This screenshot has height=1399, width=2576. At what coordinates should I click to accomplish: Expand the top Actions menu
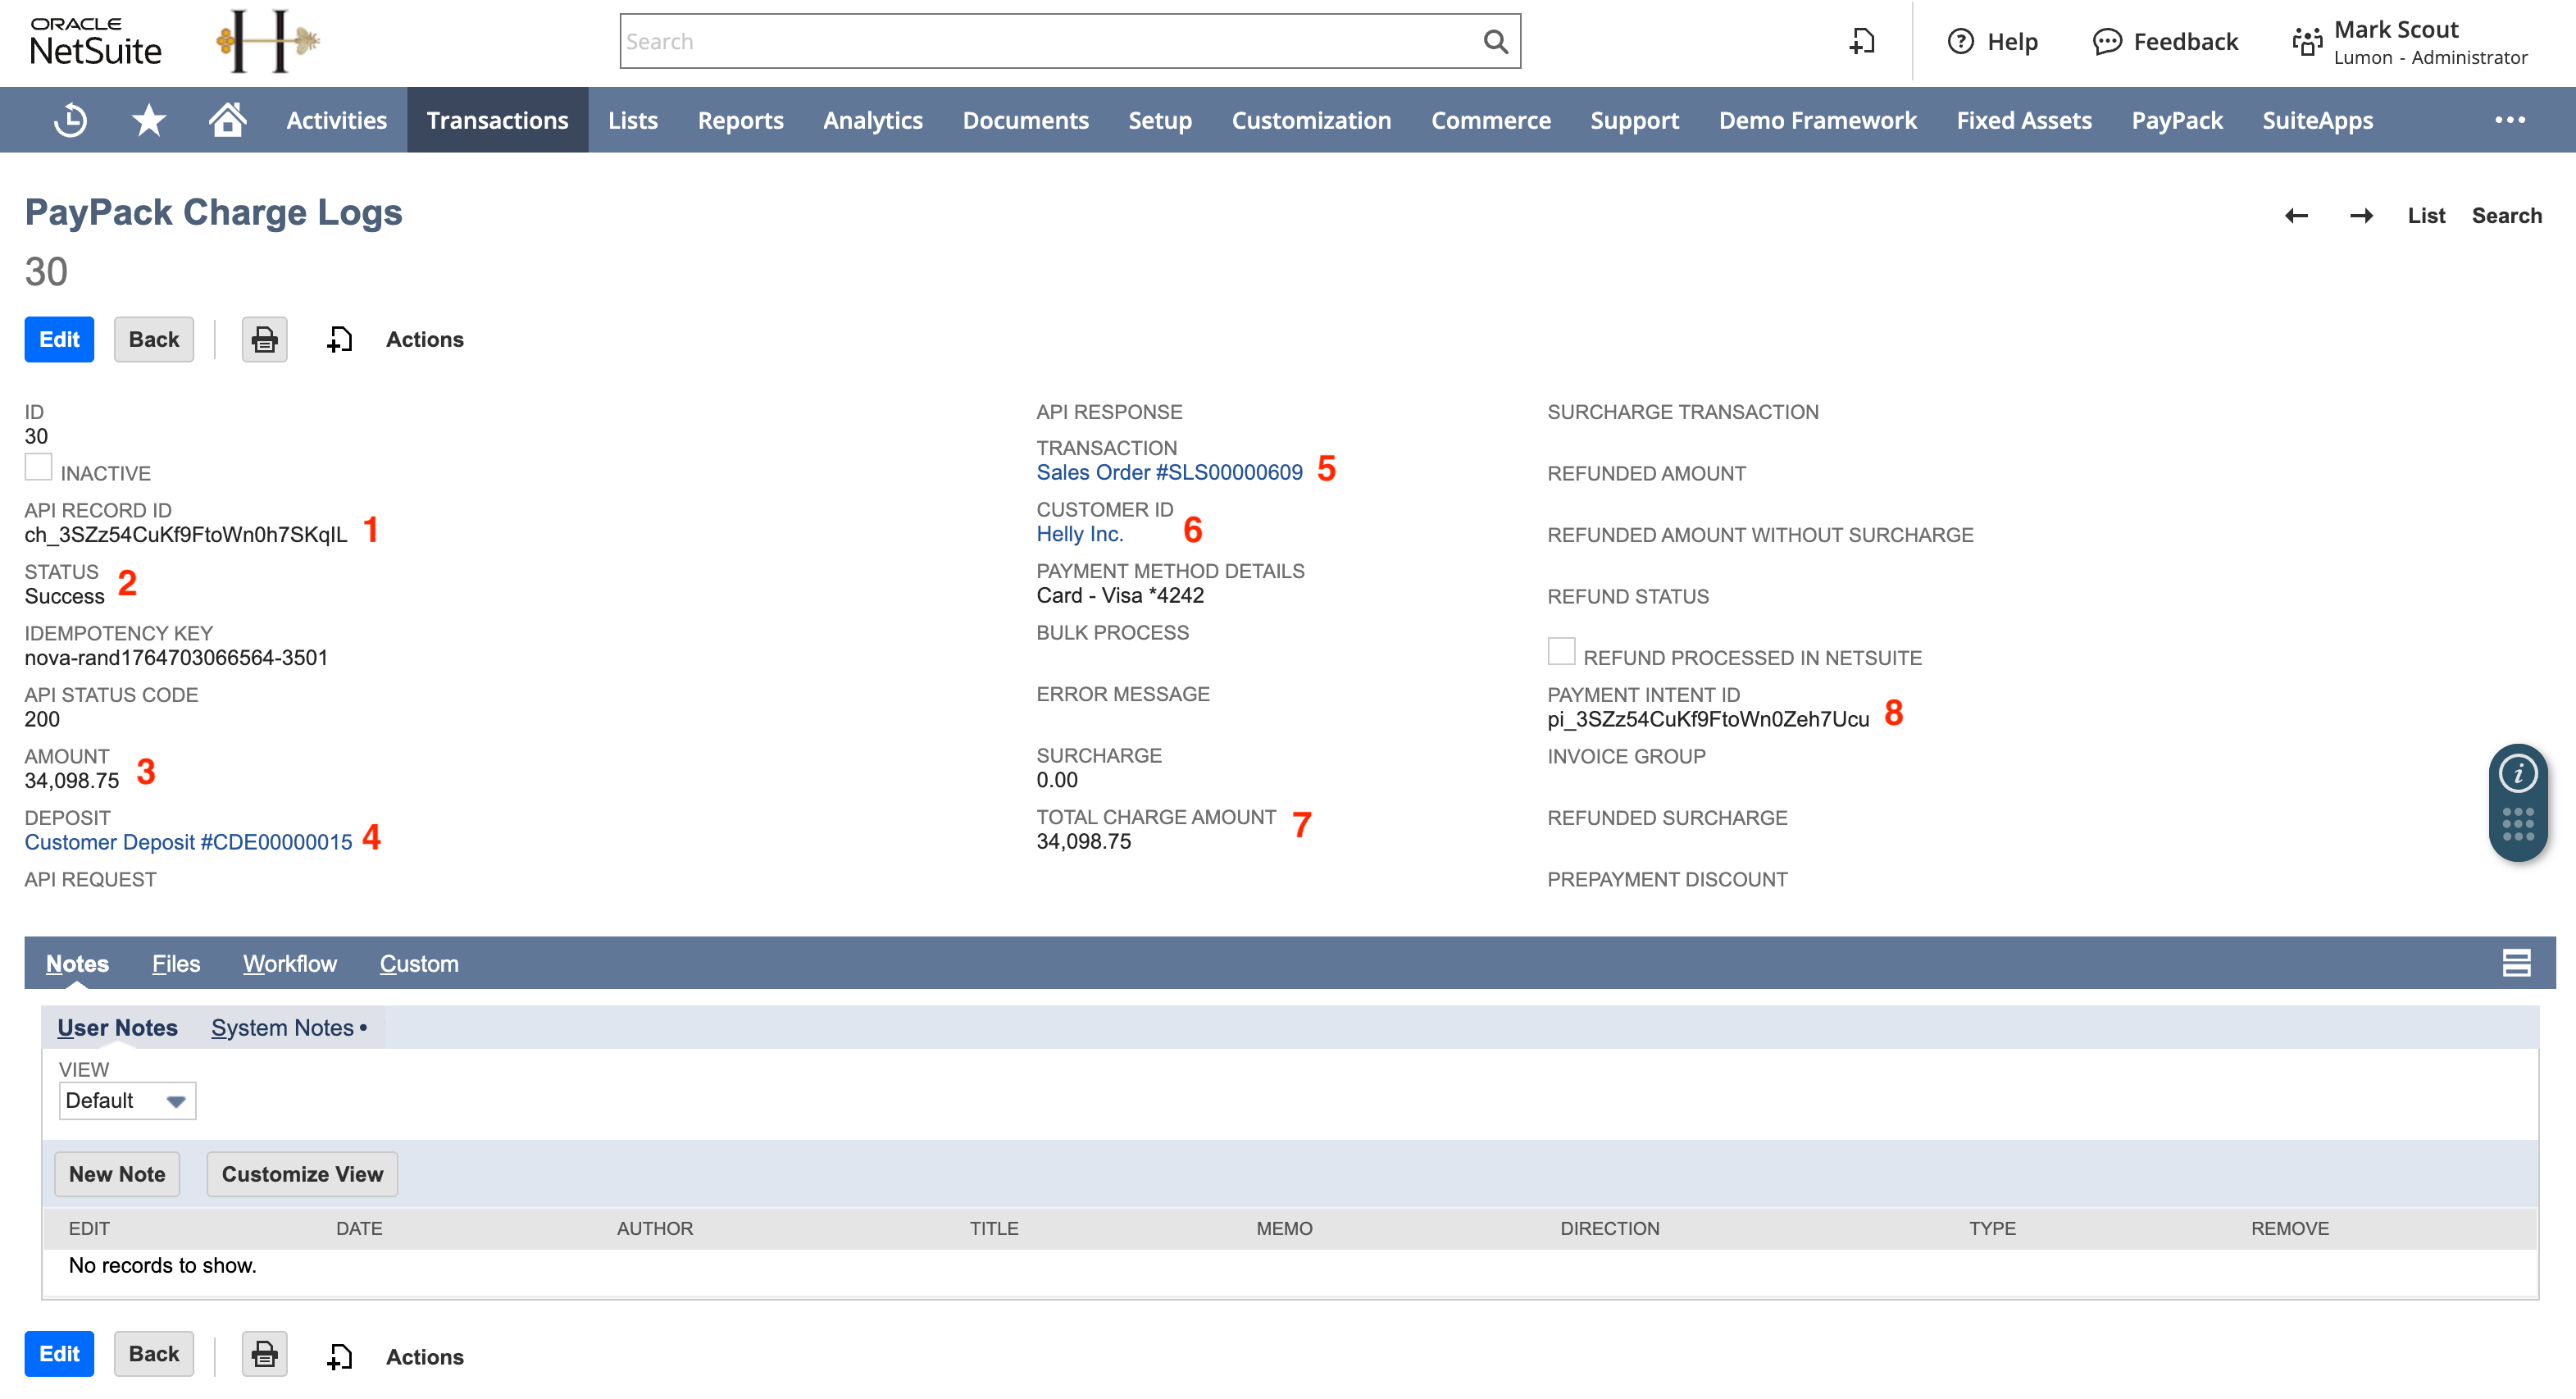424,340
